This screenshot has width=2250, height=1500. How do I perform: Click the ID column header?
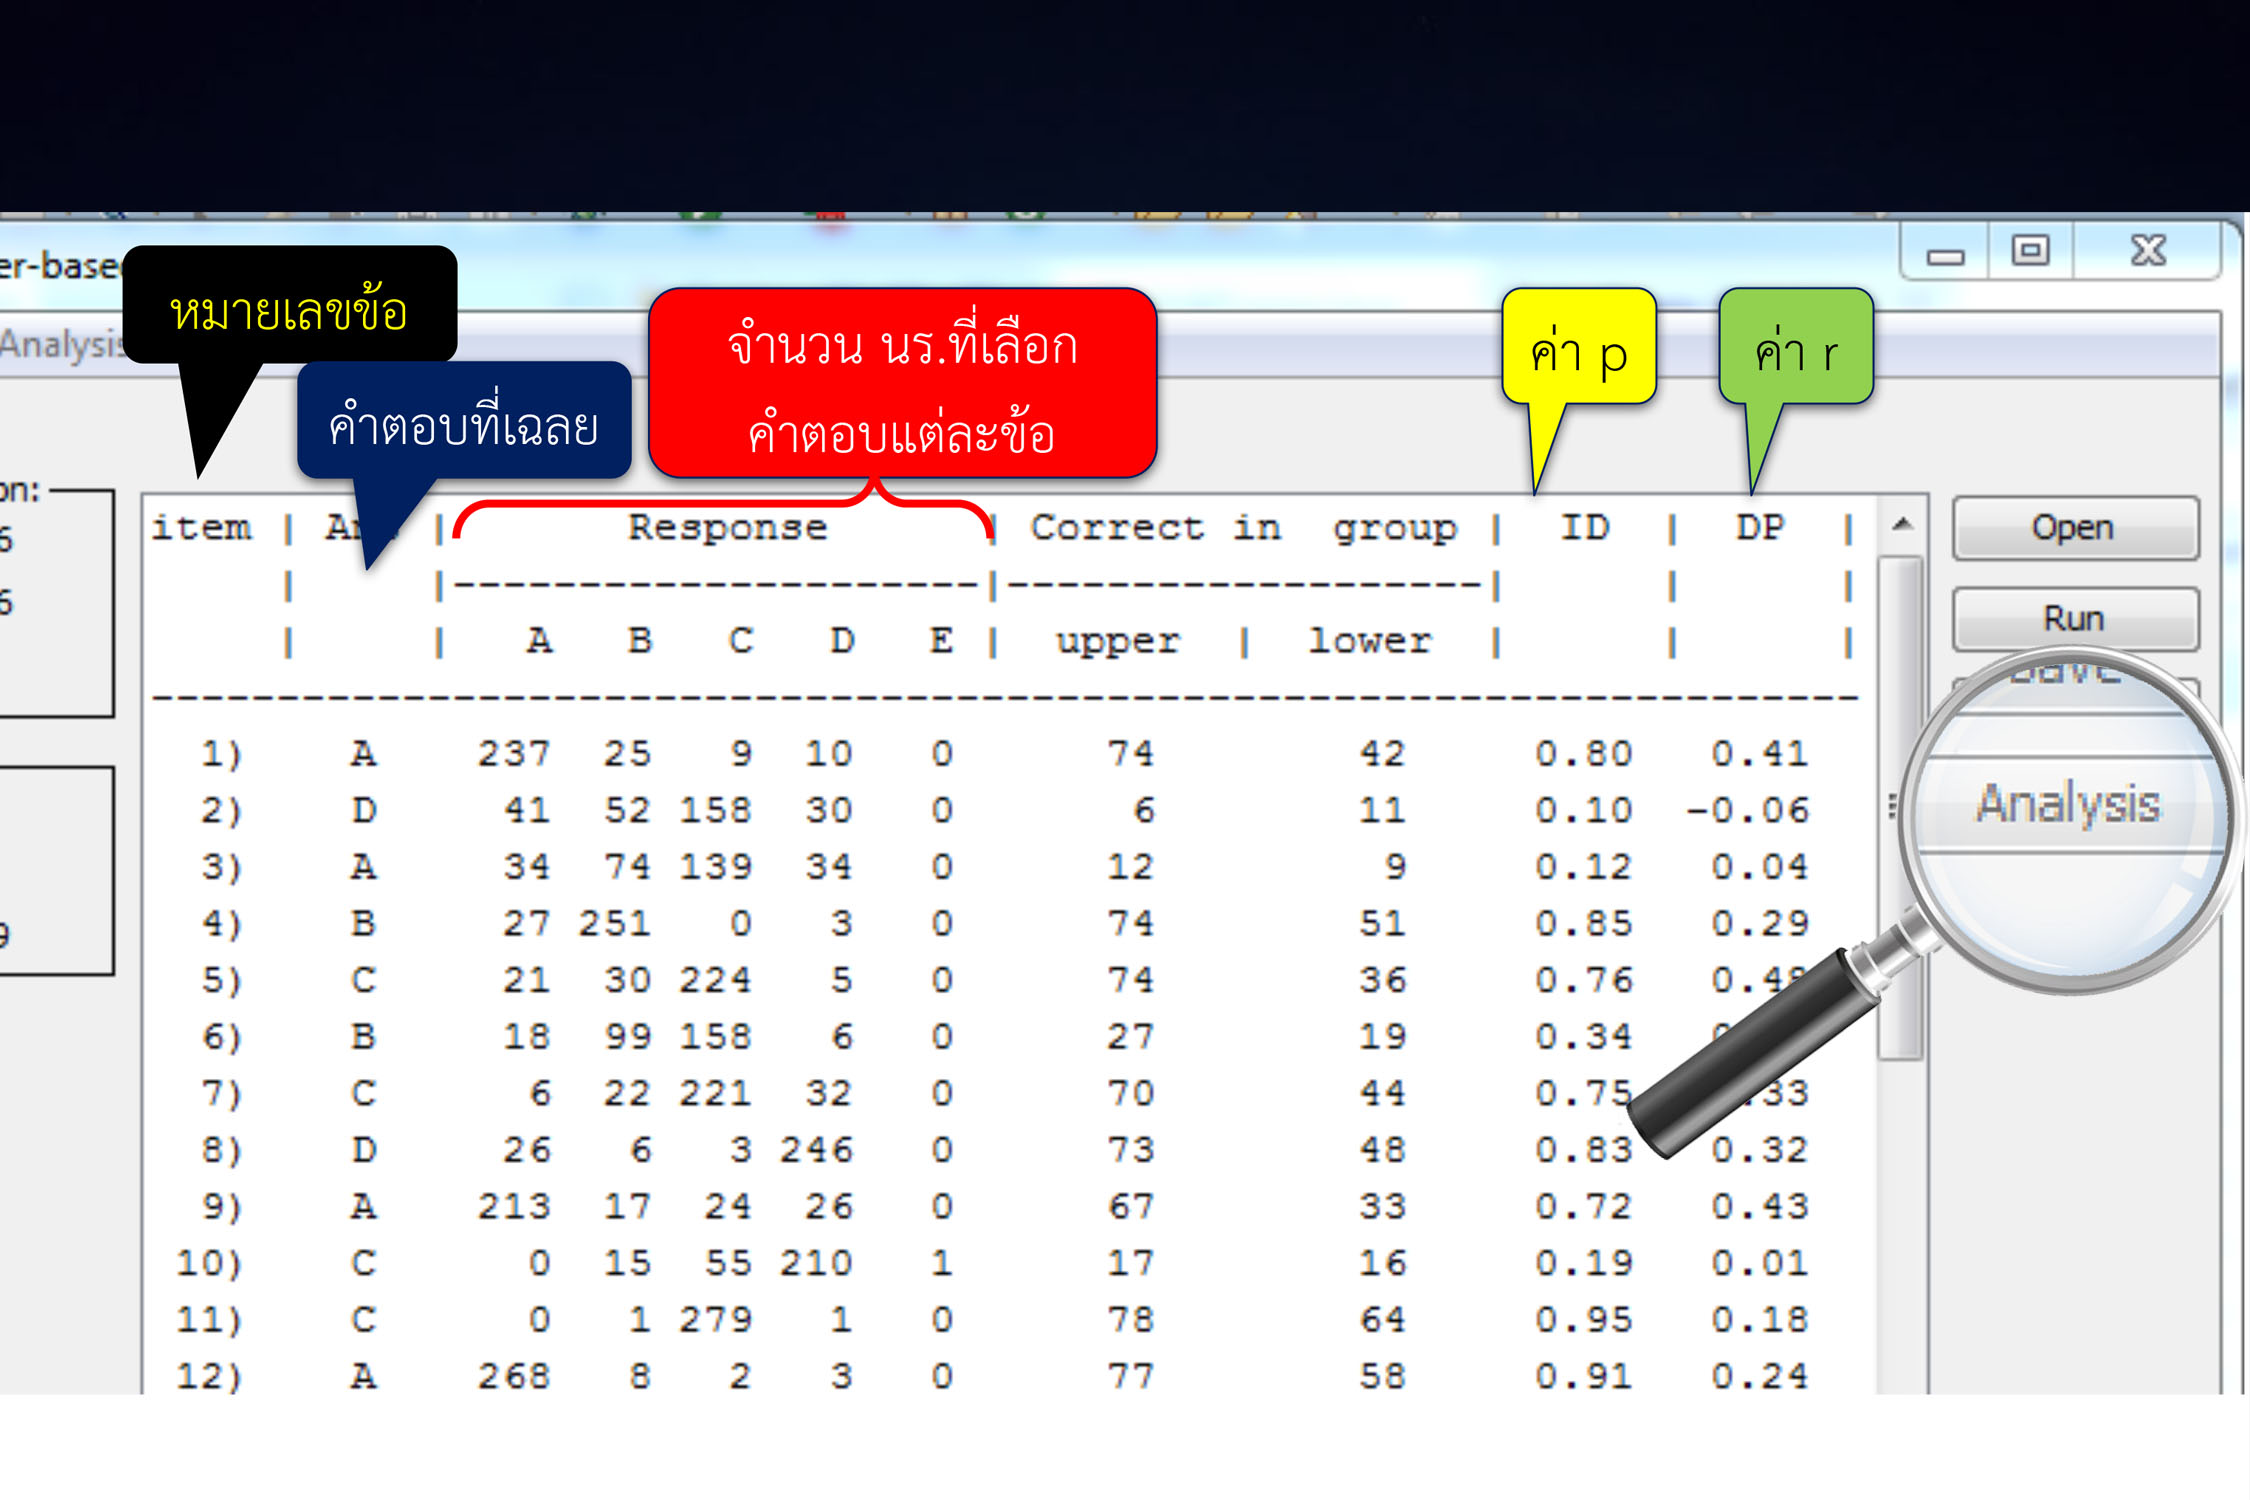tap(1585, 527)
